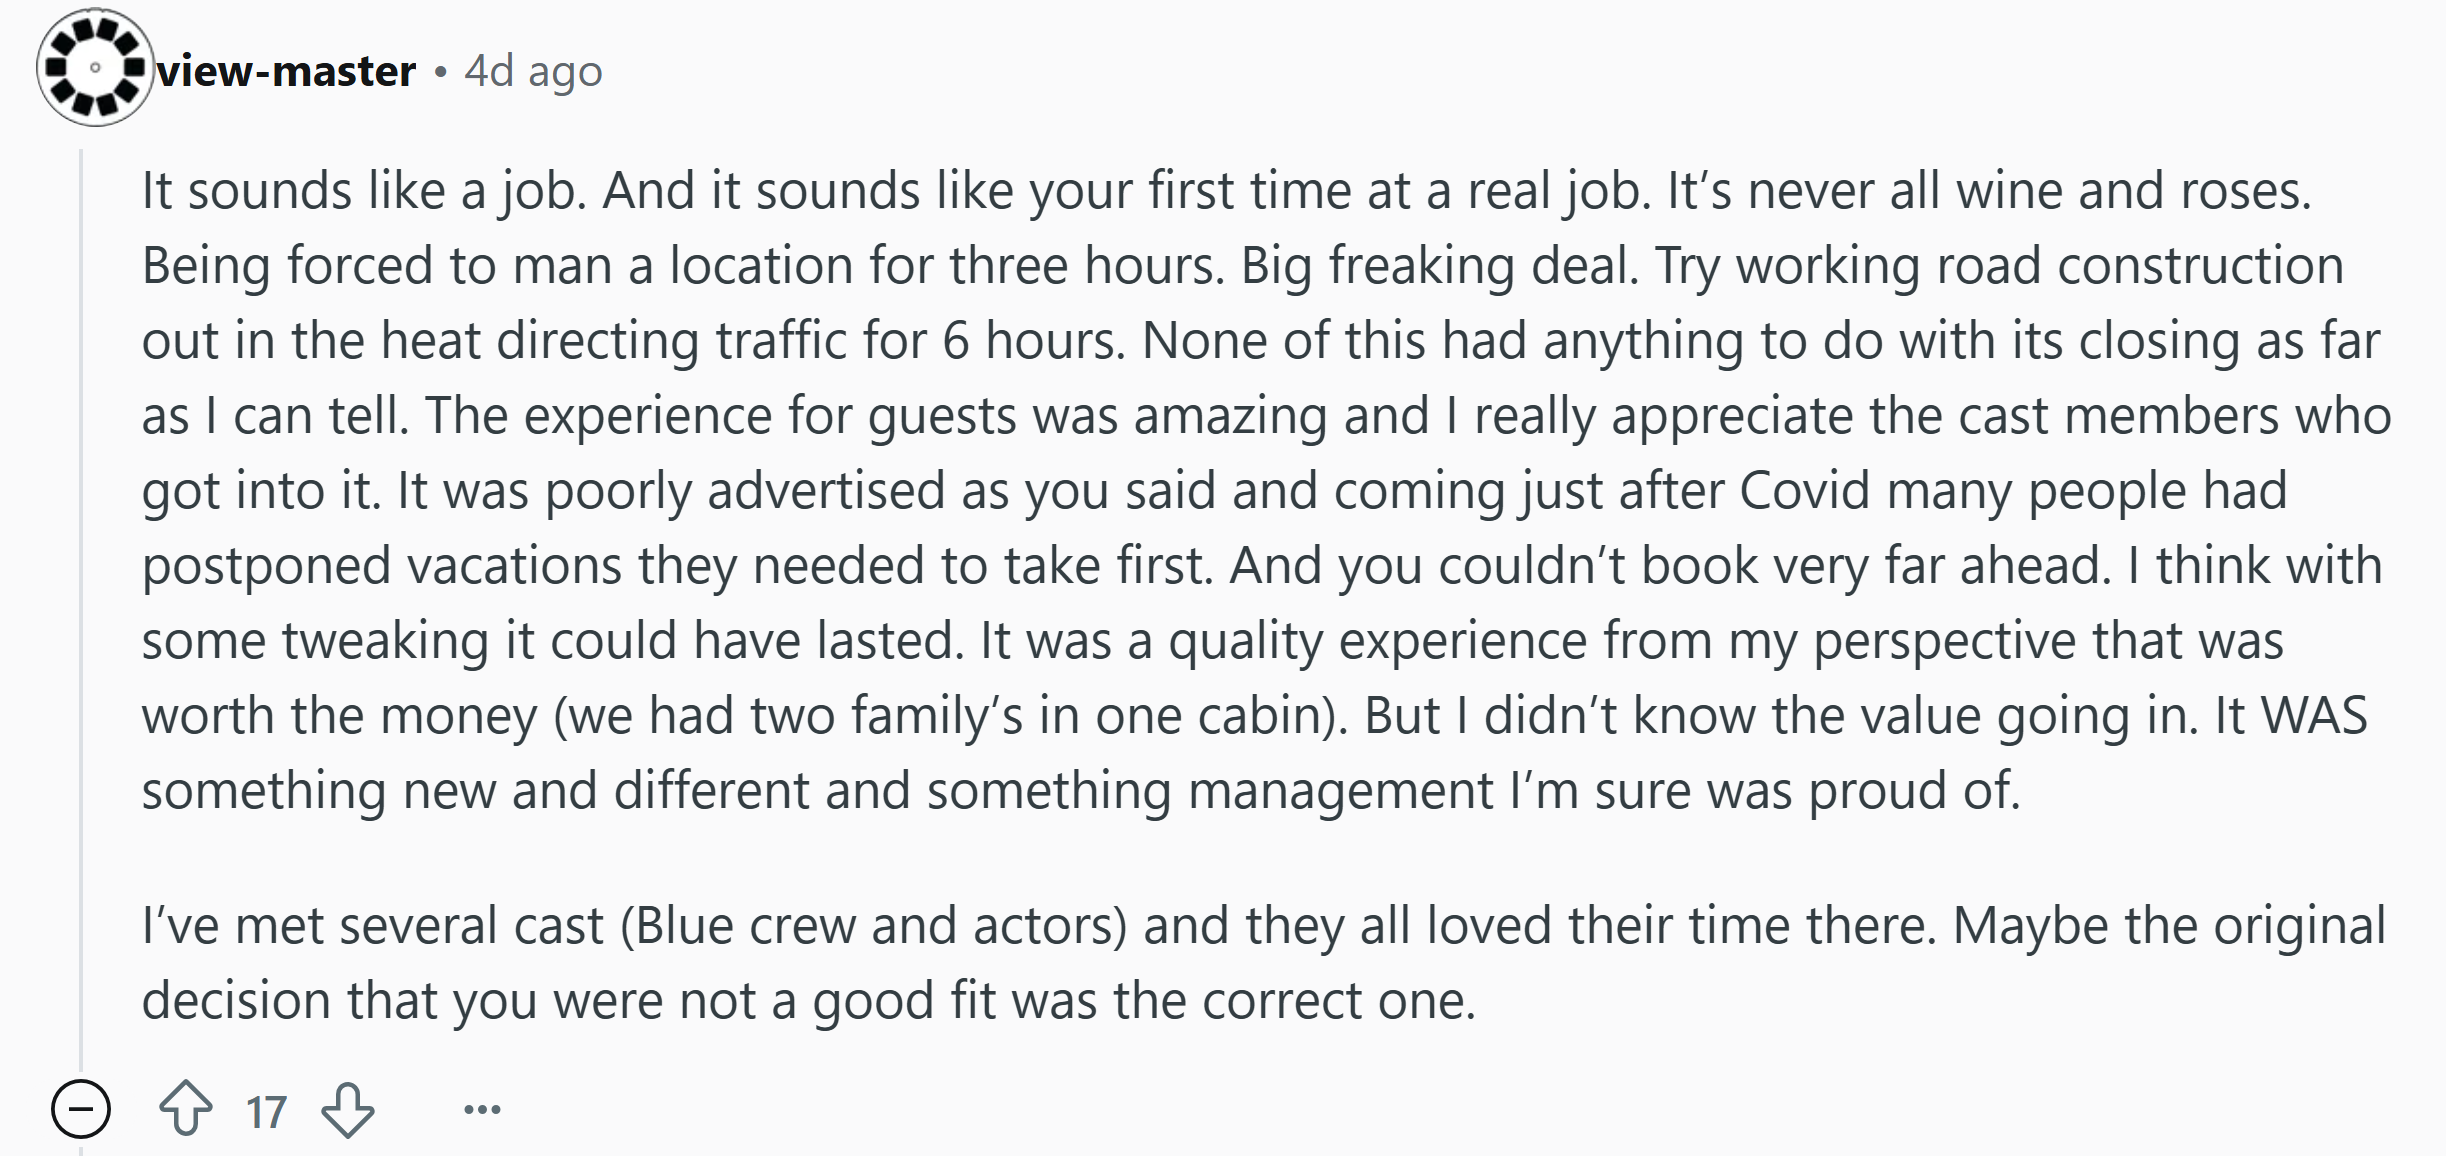Click the '4d ago' timestamp permalink
Image resolution: width=2446 pixels, height=1156 pixels.
click(533, 71)
